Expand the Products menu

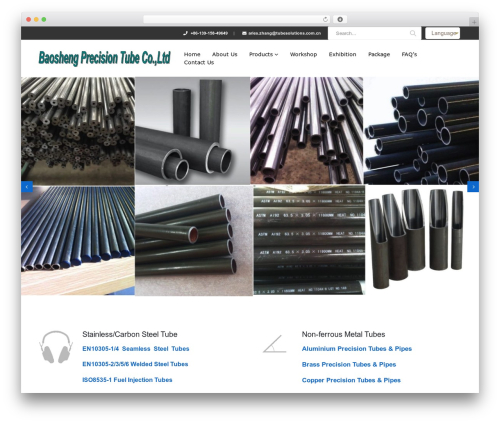coord(263,54)
